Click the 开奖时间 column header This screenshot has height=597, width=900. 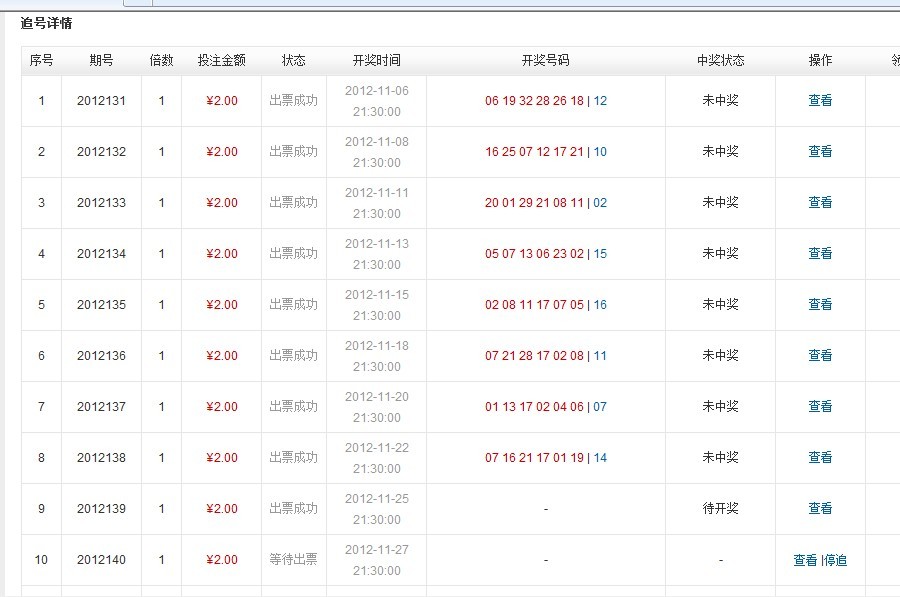[x=376, y=61]
